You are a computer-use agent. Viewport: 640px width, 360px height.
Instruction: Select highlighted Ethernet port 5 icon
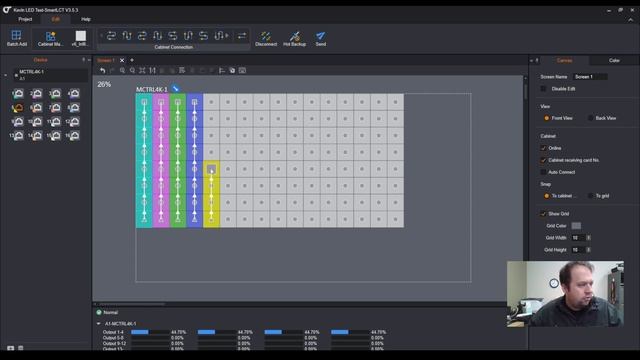pos(18,108)
